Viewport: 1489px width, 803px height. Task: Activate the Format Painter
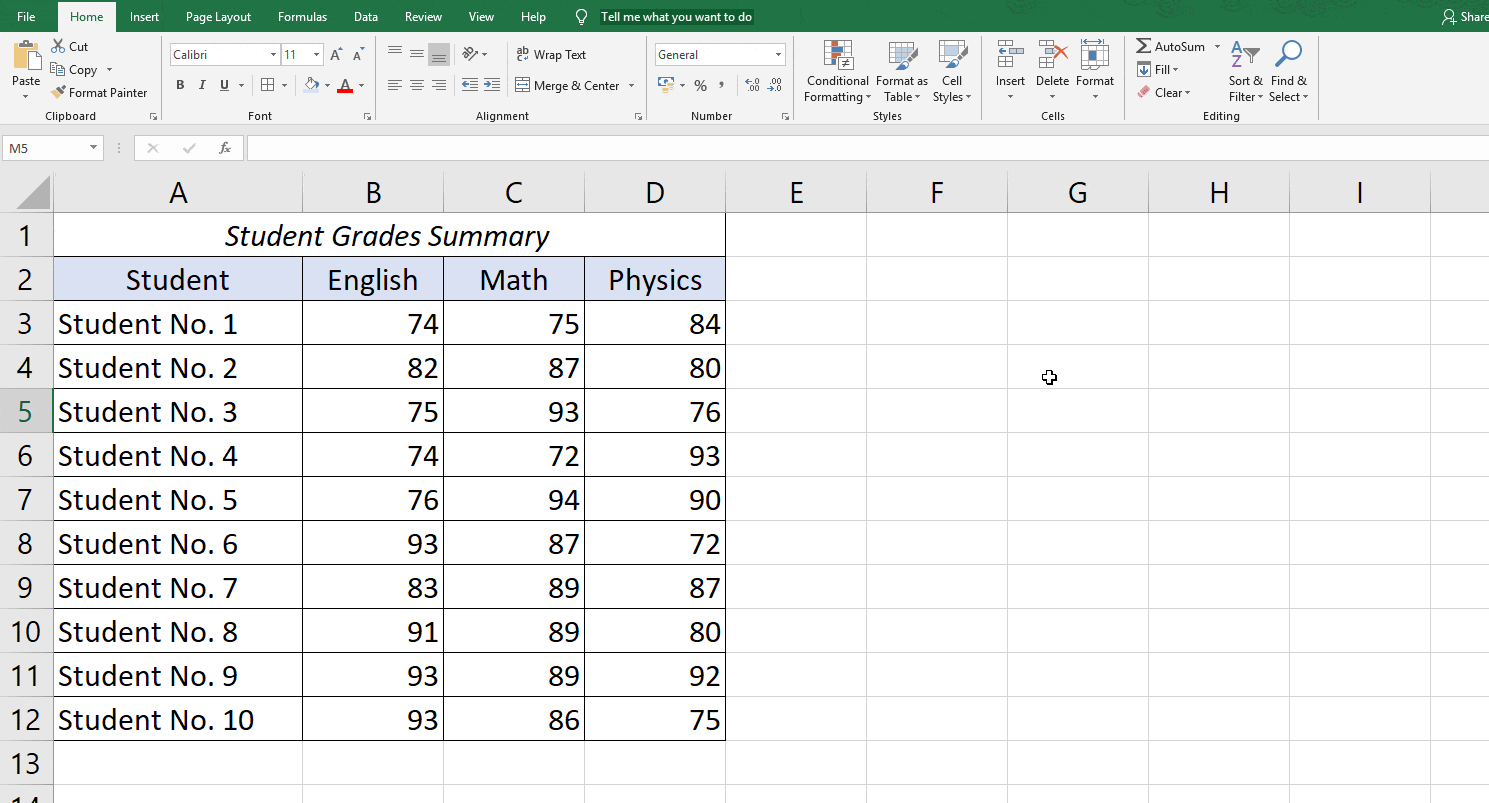click(x=100, y=92)
